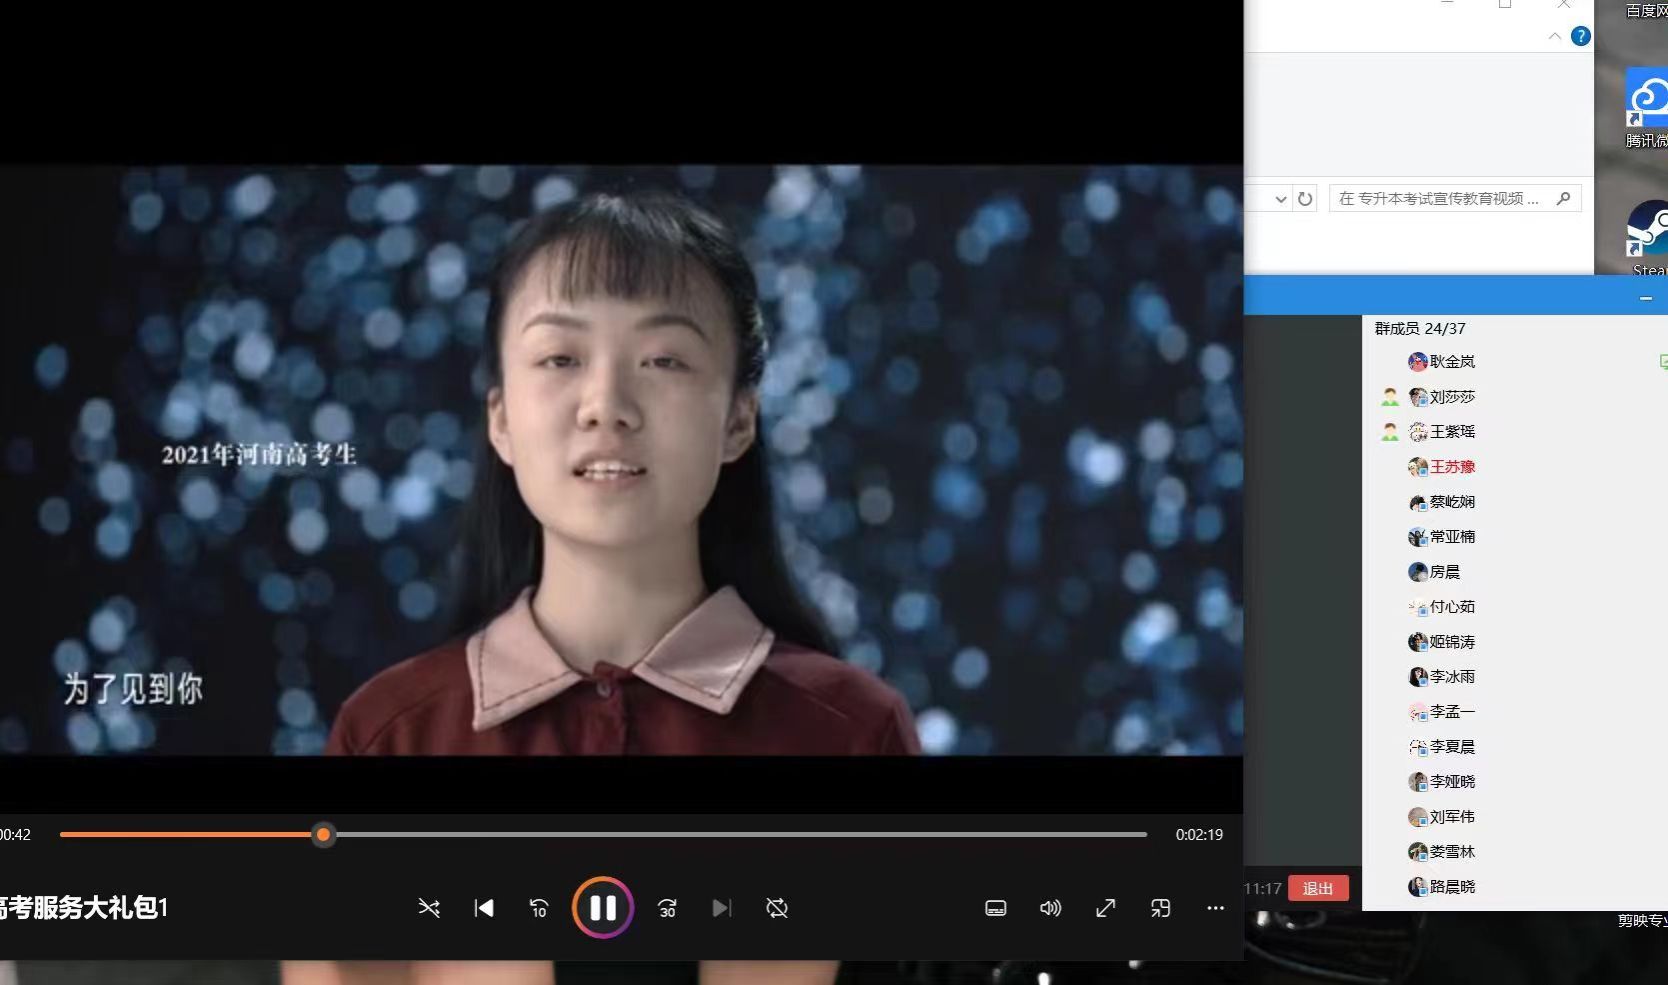Select group member 李夏晨
Screen dimensions: 1668x985
[1452, 747]
